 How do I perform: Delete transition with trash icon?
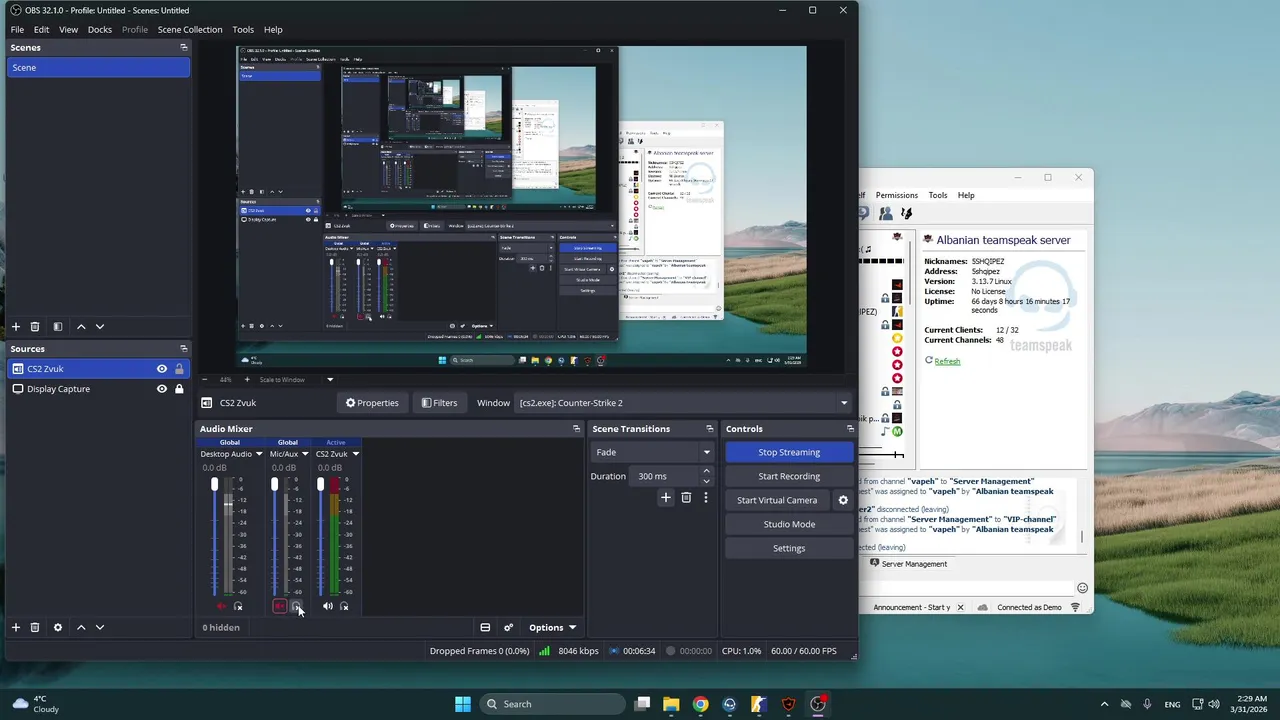tap(686, 497)
